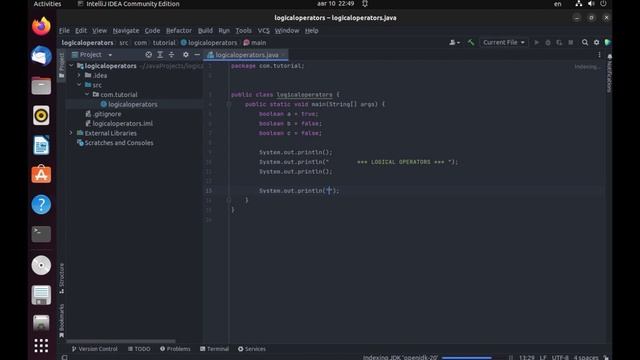This screenshot has height=360, width=640.
Task: Open the File menu
Action: 64,31
